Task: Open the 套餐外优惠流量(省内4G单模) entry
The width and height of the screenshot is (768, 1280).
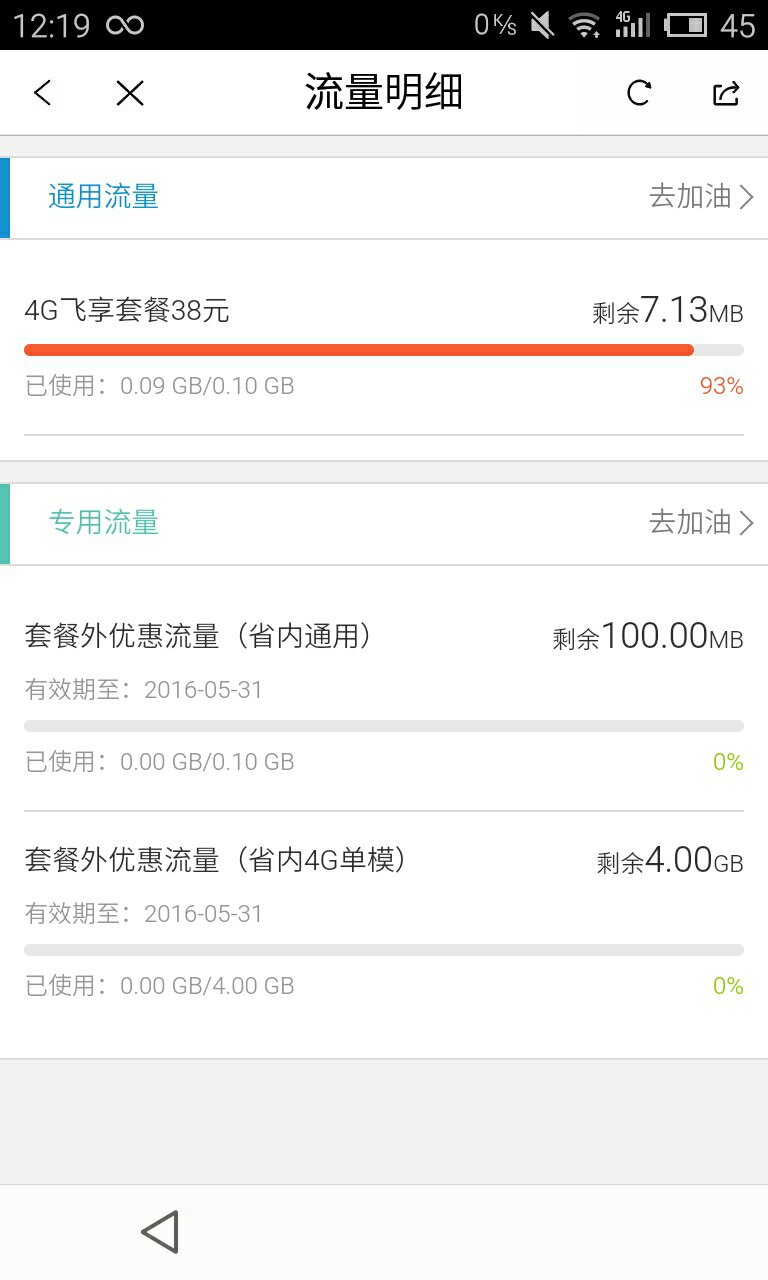Action: coord(215,860)
